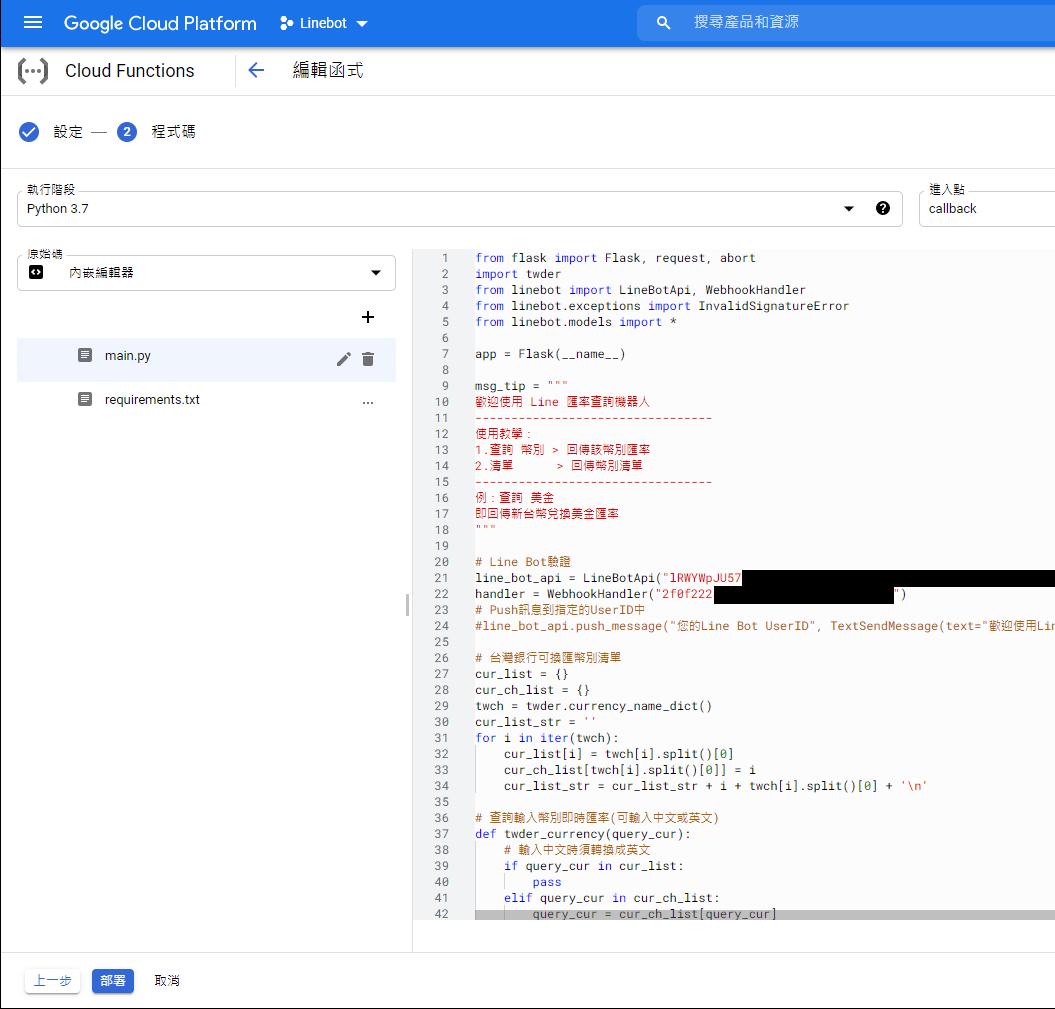Go back with the arrow icon
The height and width of the screenshot is (1009, 1055).
click(x=256, y=70)
